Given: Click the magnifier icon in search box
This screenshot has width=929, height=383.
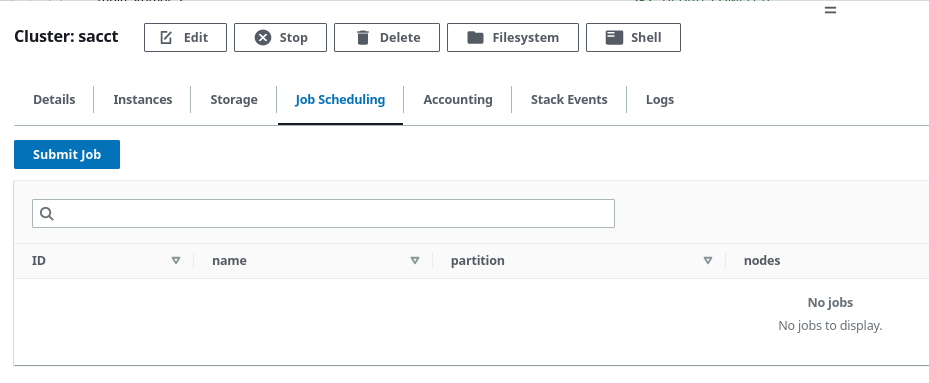Looking at the screenshot, I should click(x=47, y=213).
